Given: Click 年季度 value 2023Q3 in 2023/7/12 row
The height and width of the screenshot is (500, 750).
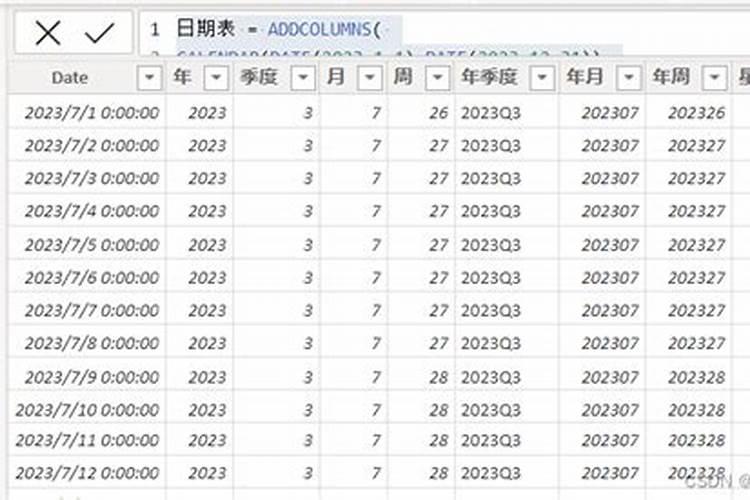Looking at the screenshot, I should tap(491, 473).
